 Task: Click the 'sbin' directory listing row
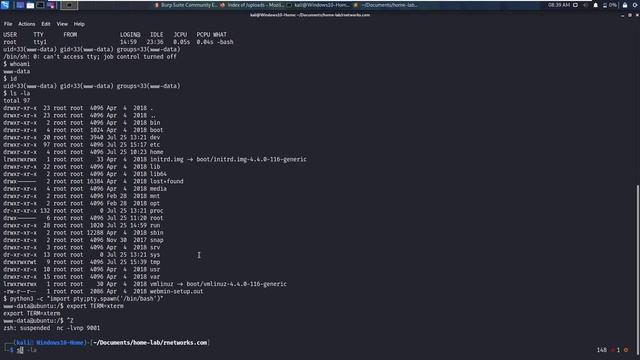[x=83, y=233]
